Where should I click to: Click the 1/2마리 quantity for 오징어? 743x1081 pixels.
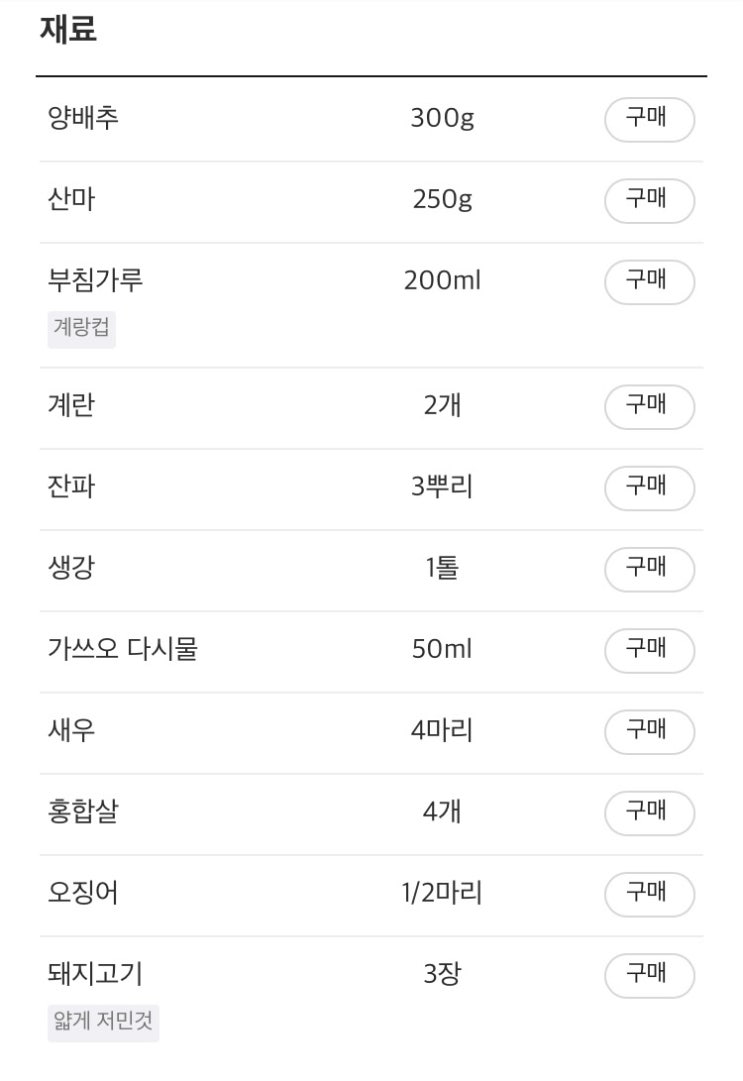coord(442,893)
